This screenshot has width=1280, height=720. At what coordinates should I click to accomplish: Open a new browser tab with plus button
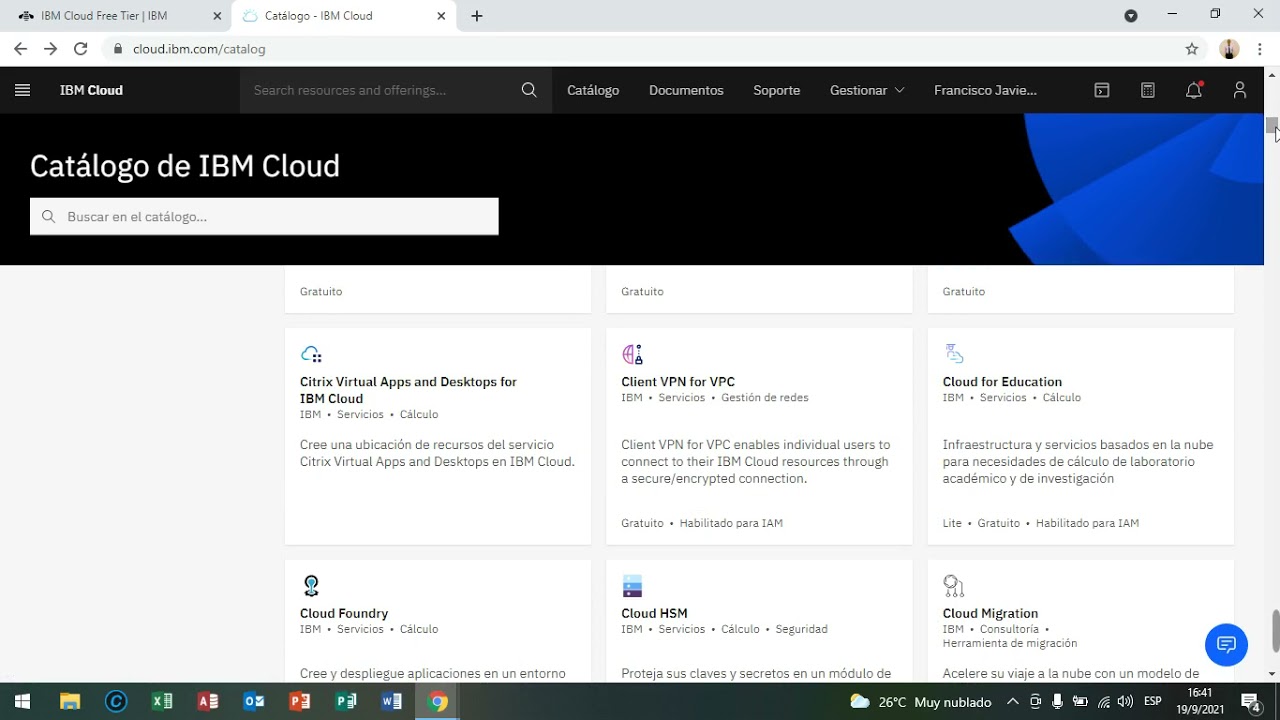(x=477, y=16)
